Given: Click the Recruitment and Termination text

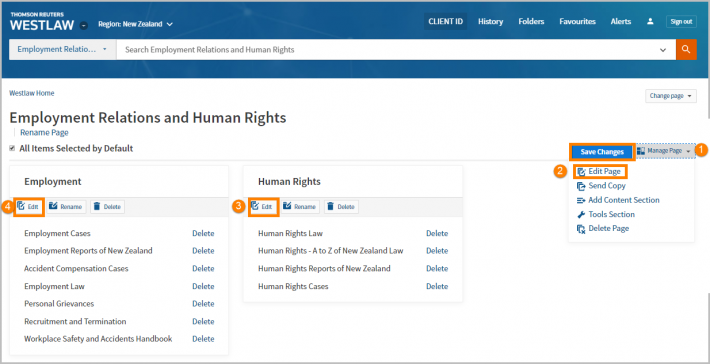Looking at the screenshot, I should click(75, 321).
